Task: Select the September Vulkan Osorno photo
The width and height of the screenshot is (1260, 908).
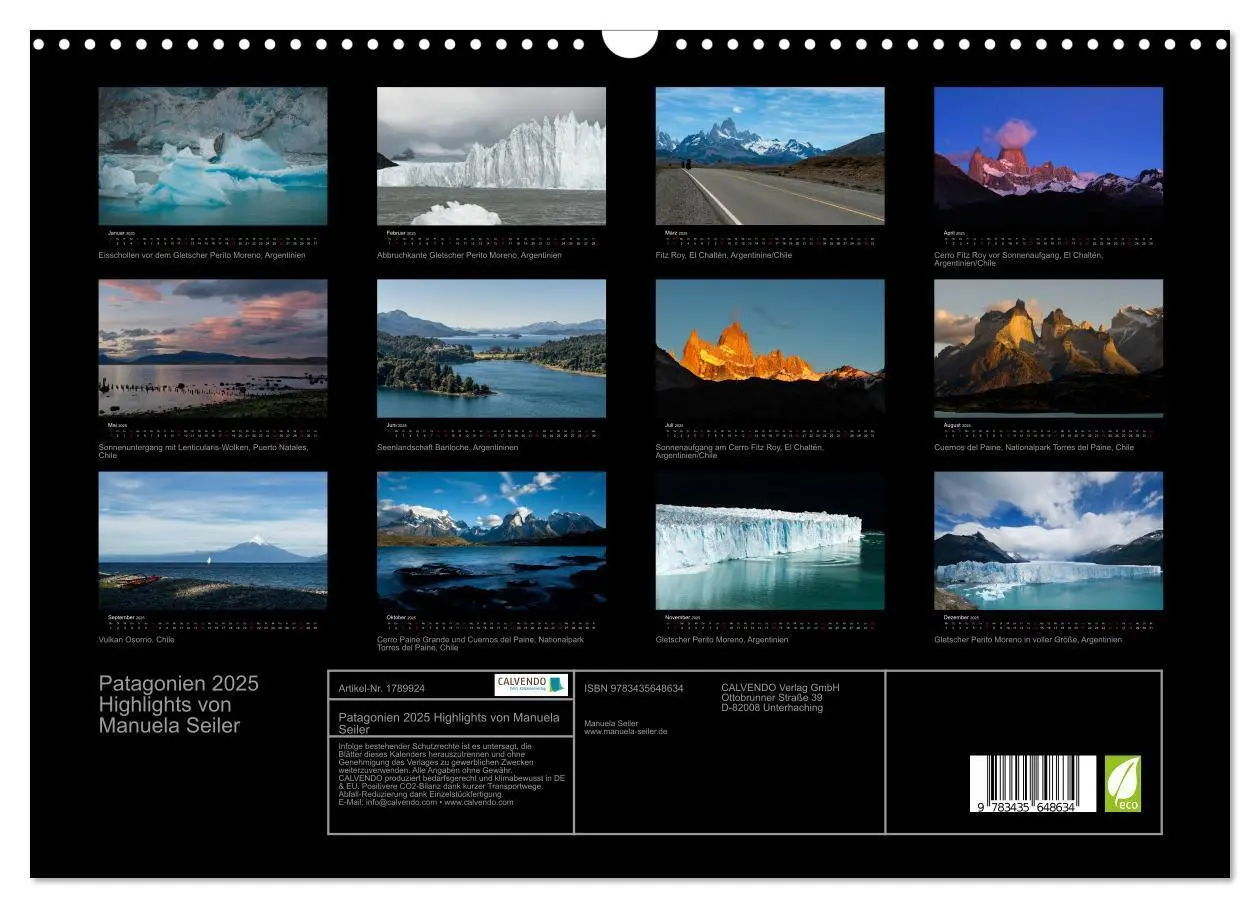Action: (x=213, y=541)
